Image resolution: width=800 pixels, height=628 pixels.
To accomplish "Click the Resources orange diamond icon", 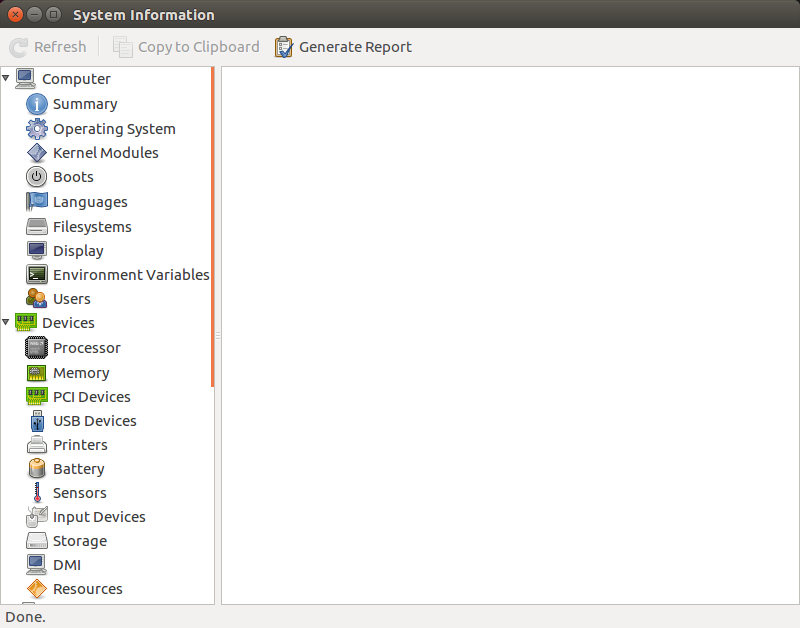I will [x=37, y=589].
